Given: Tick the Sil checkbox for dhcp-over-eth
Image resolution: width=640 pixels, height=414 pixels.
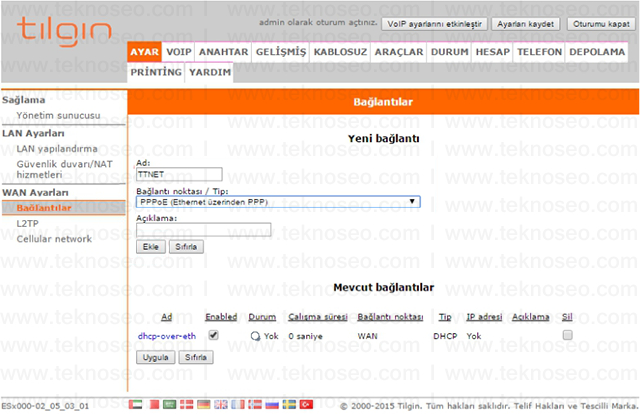Looking at the screenshot, I should click(x=567, y=335).
